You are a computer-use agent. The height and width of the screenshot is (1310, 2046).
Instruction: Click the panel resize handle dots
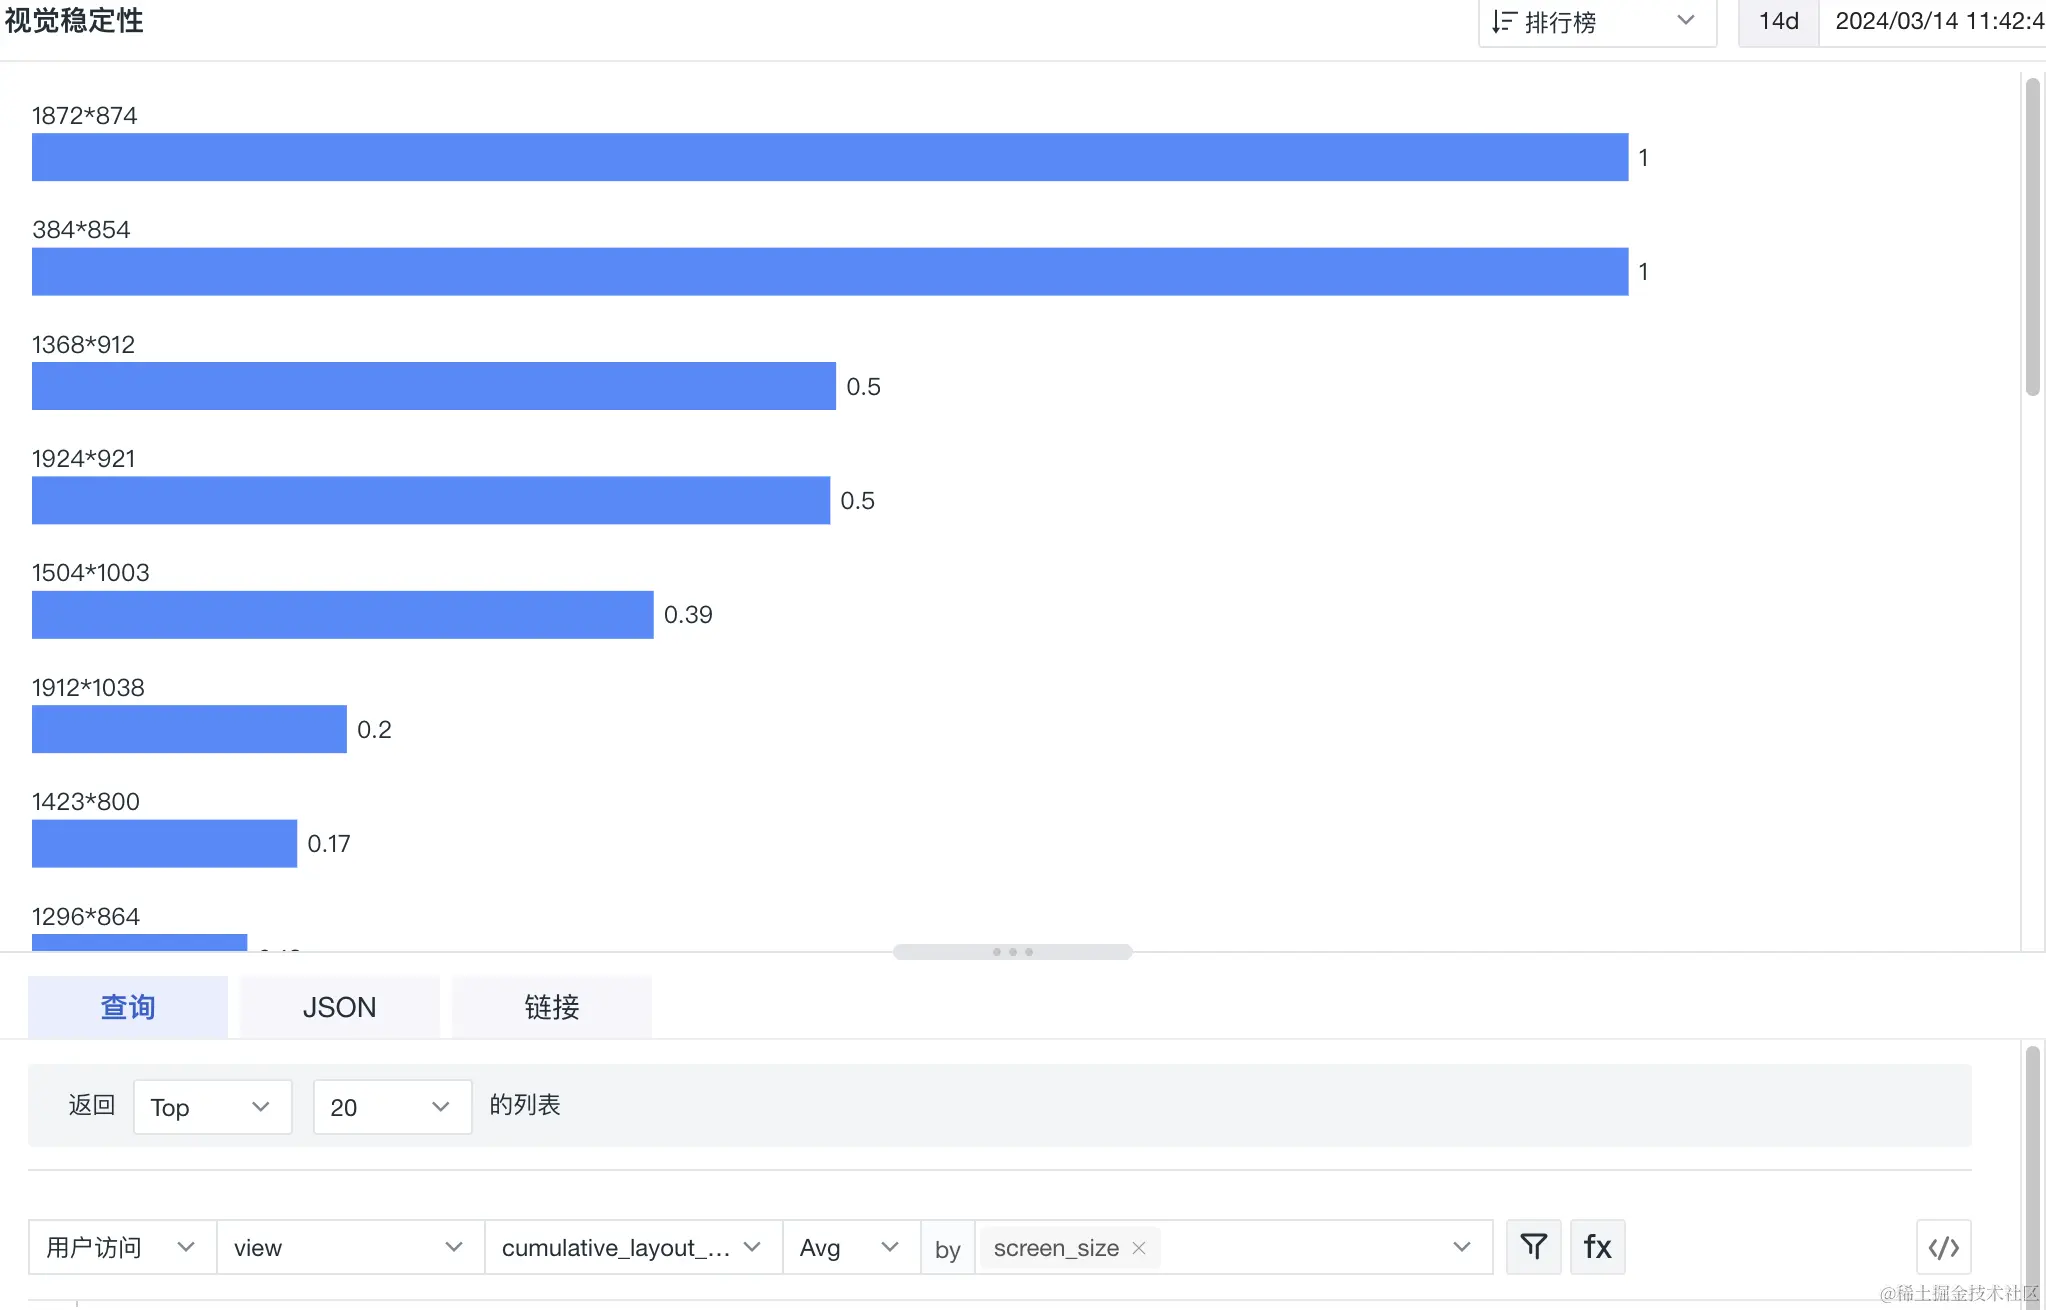(x=1012, y=951)
